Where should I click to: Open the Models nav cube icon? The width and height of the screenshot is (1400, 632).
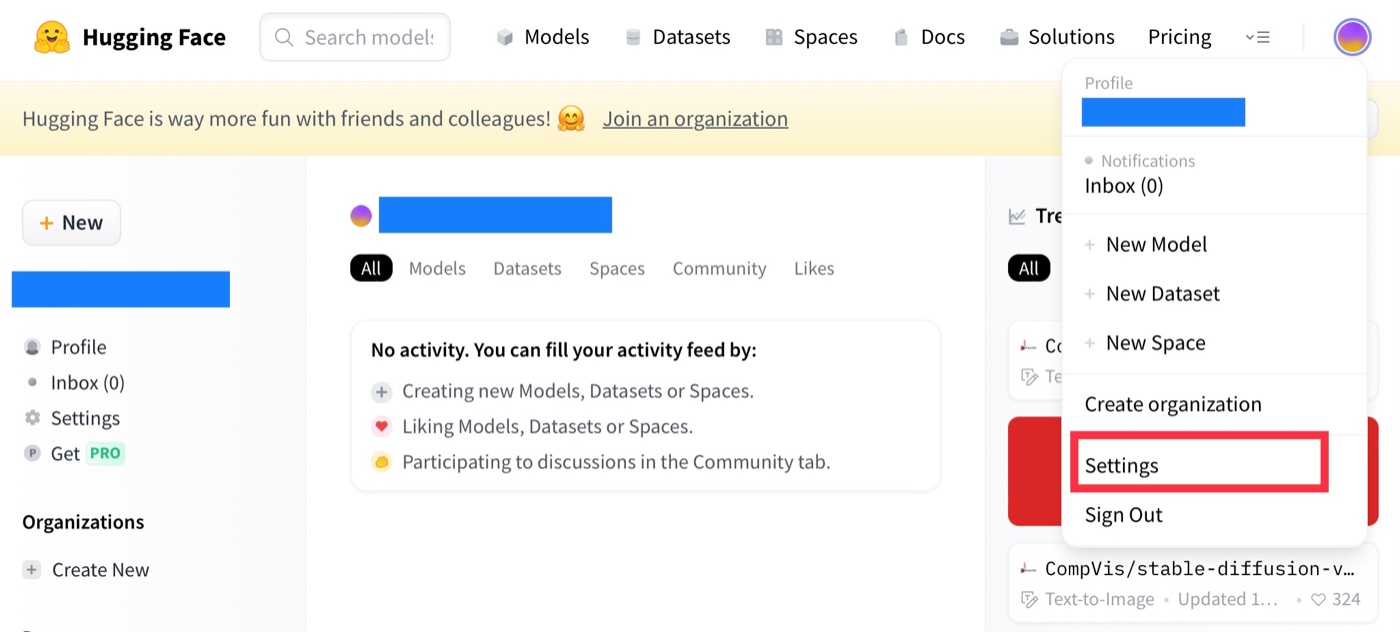(x=505, y=38)
